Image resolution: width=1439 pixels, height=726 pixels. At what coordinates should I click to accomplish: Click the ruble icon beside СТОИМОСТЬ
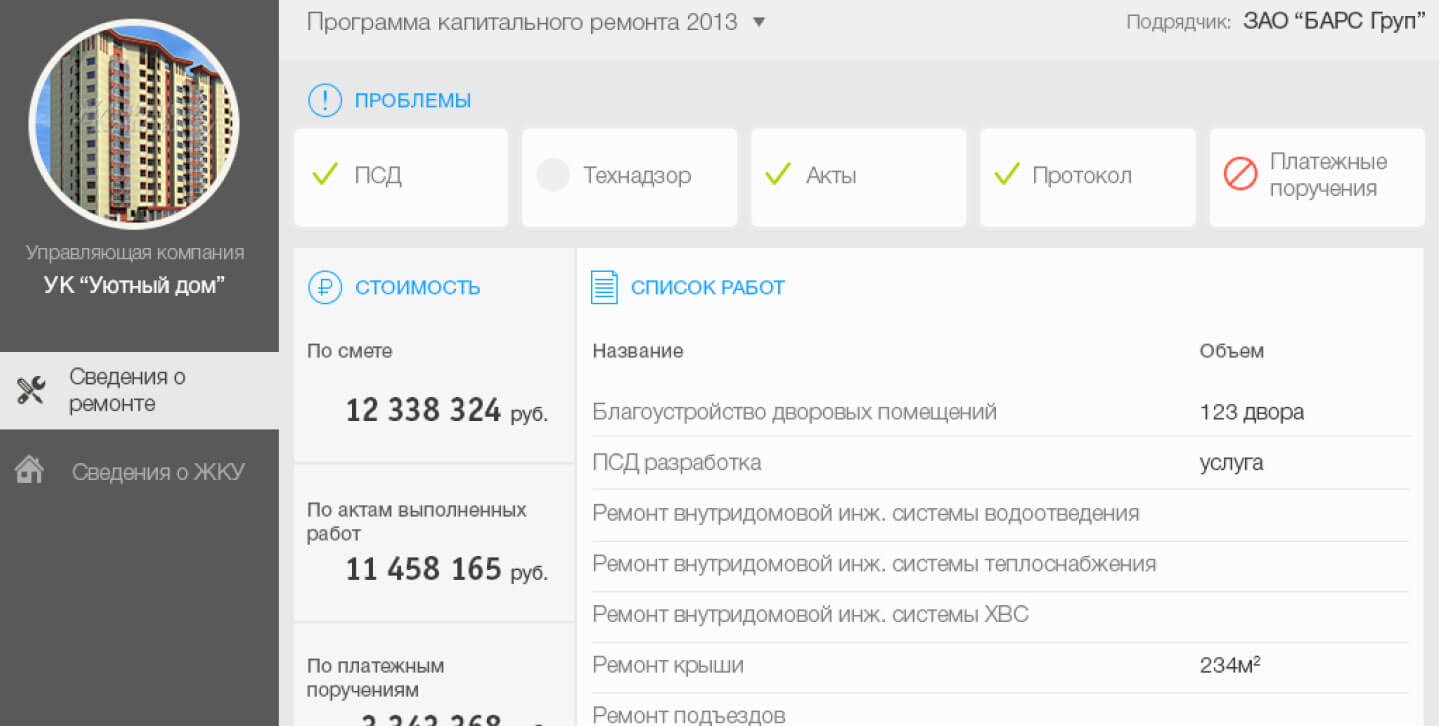[x=325, y=287]
